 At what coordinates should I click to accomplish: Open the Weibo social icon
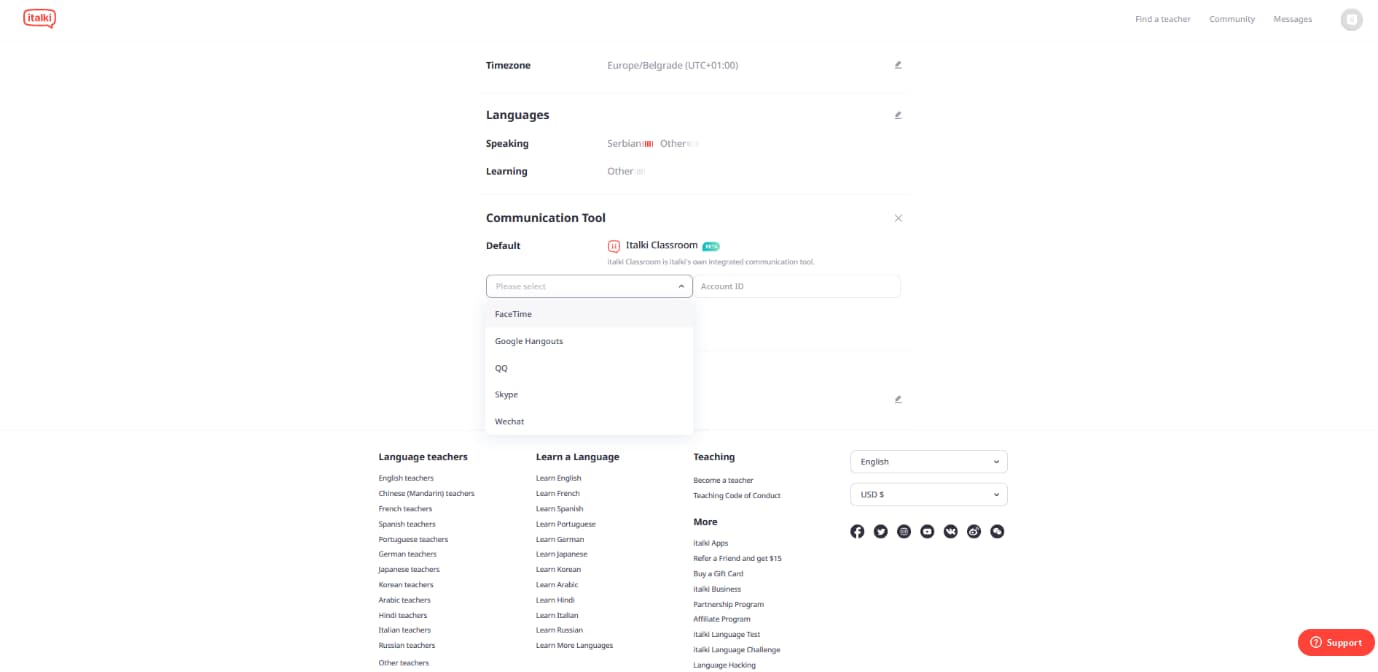[x=974, y=531]
